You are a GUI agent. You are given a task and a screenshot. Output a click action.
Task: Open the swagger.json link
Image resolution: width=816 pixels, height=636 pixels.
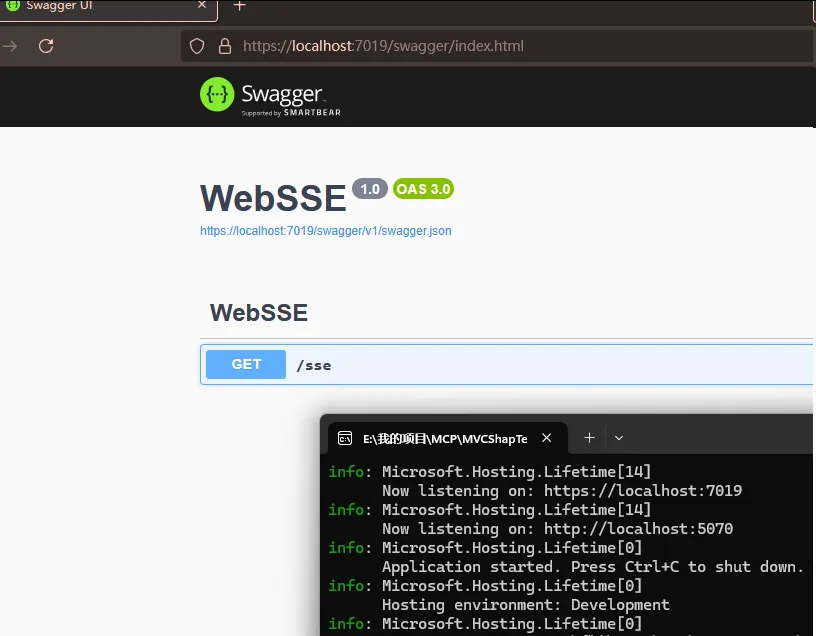click(326, 231)
